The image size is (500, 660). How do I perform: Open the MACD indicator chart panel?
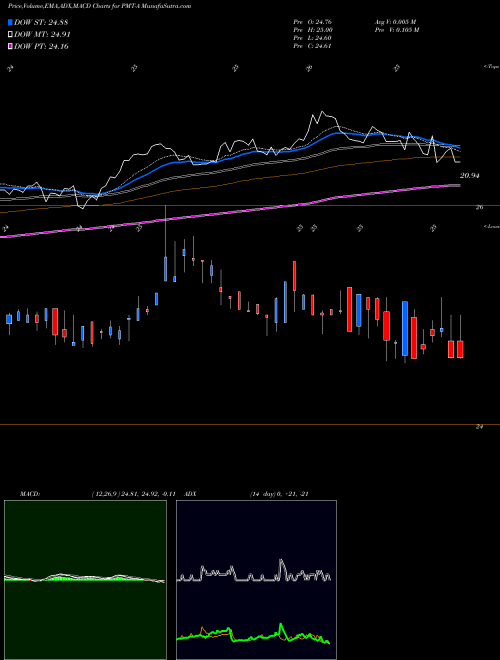pos(85,580)
